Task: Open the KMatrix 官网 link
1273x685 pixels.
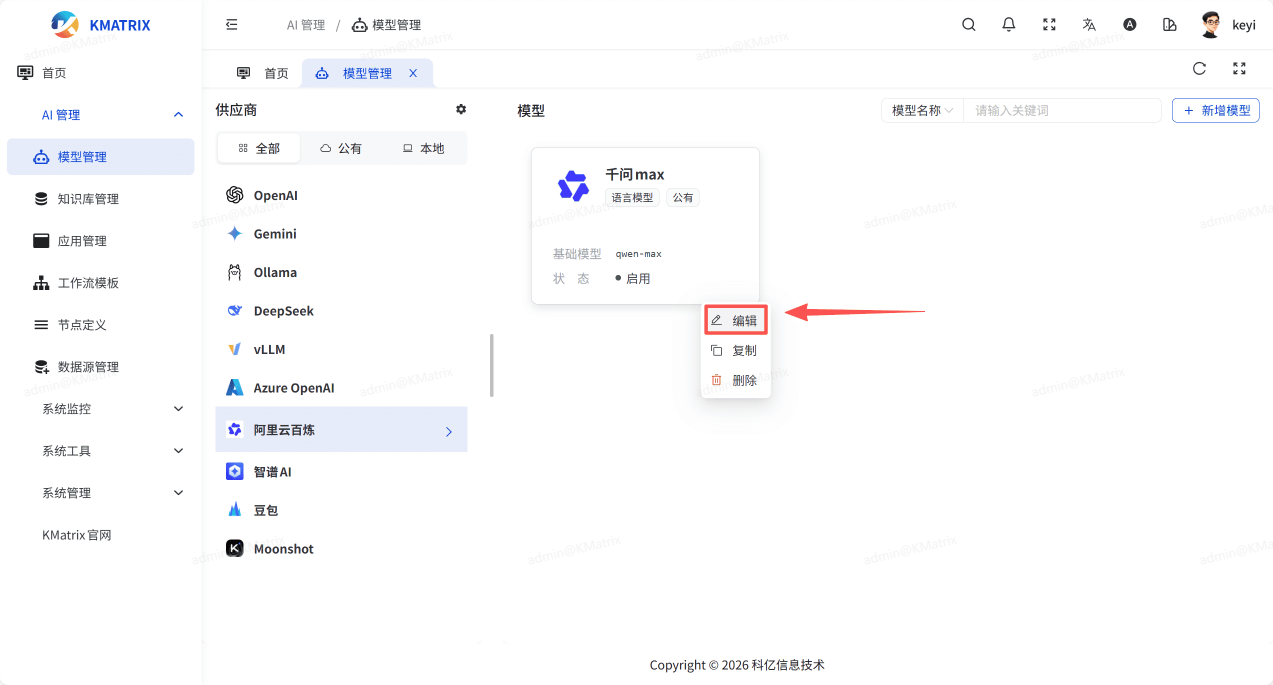Action: pyautogui.click(x=77, y=535)
